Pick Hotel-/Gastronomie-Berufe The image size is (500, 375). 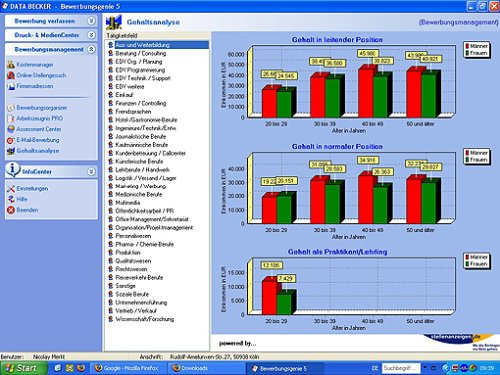(x=146, y=120)
